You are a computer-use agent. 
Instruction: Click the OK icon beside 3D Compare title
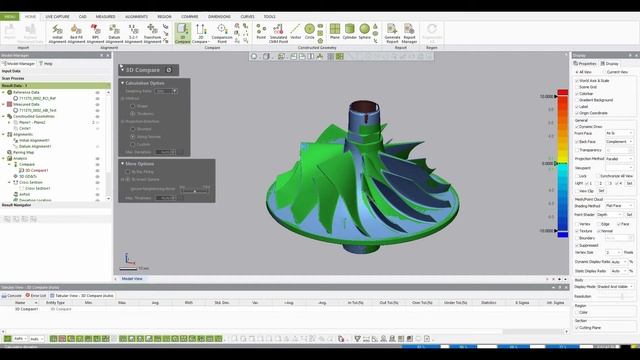point(169,70)
